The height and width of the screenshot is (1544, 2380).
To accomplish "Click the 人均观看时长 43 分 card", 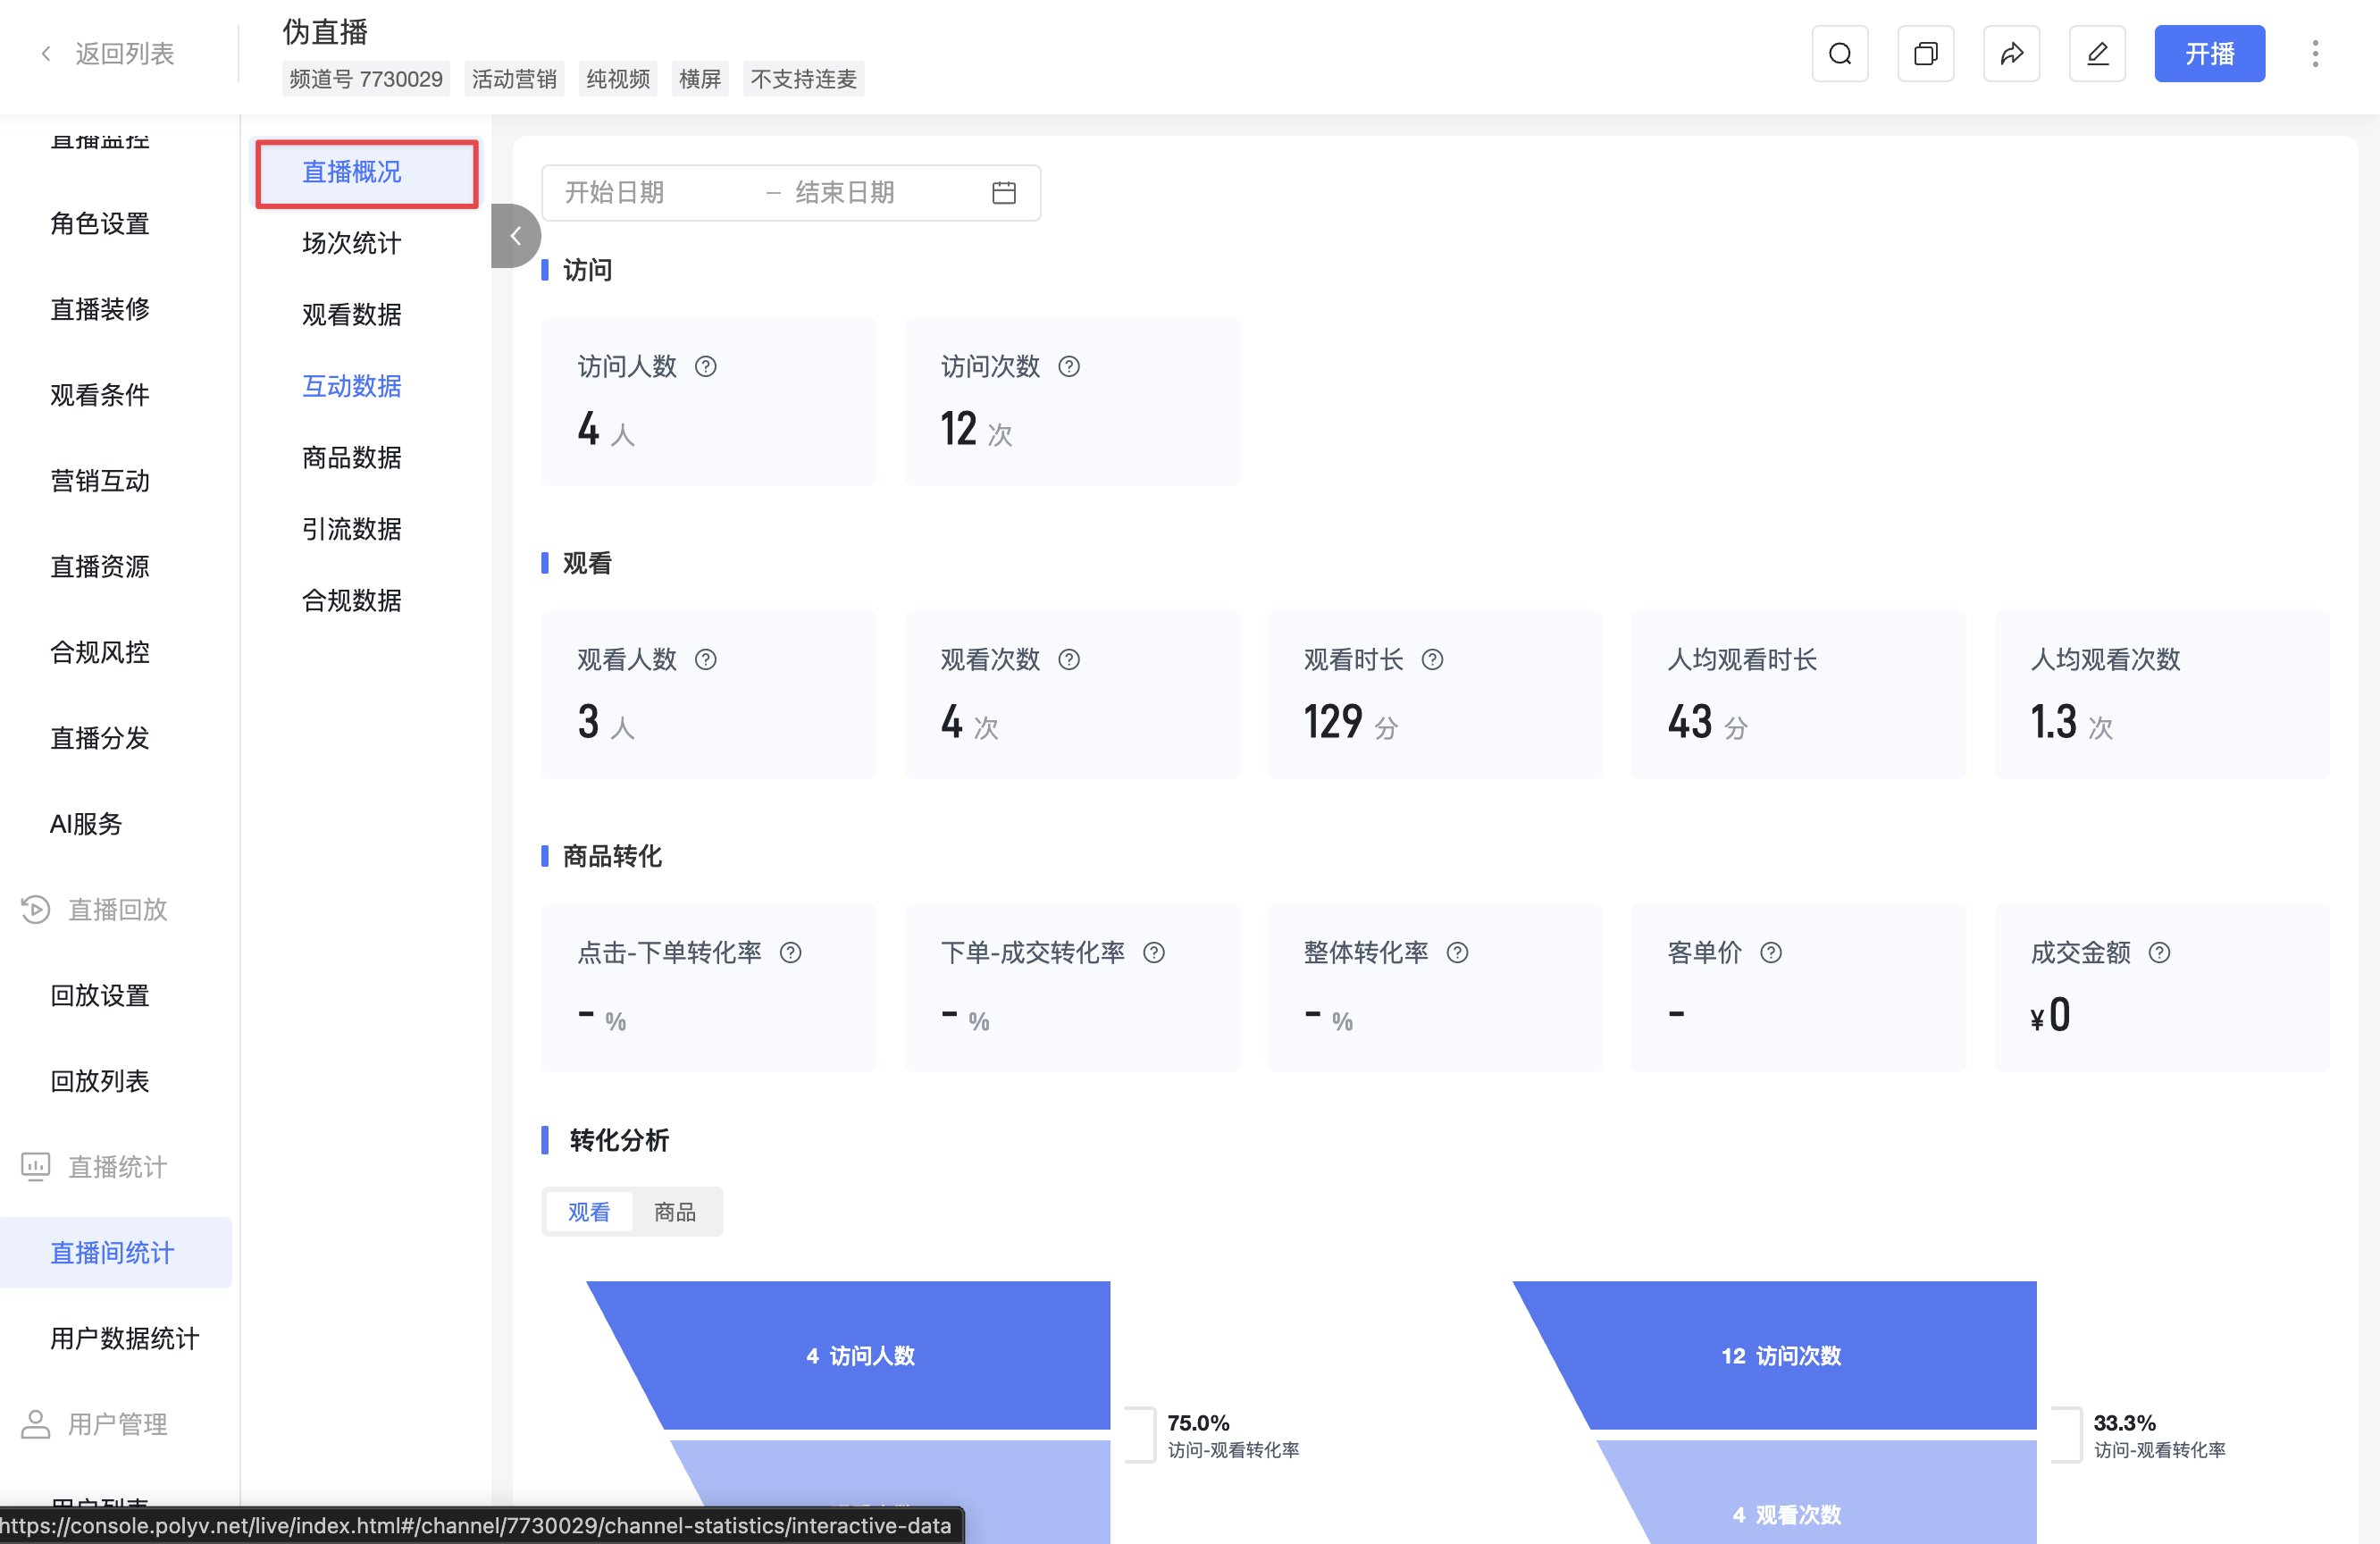I will click(x=1798, y=695).
